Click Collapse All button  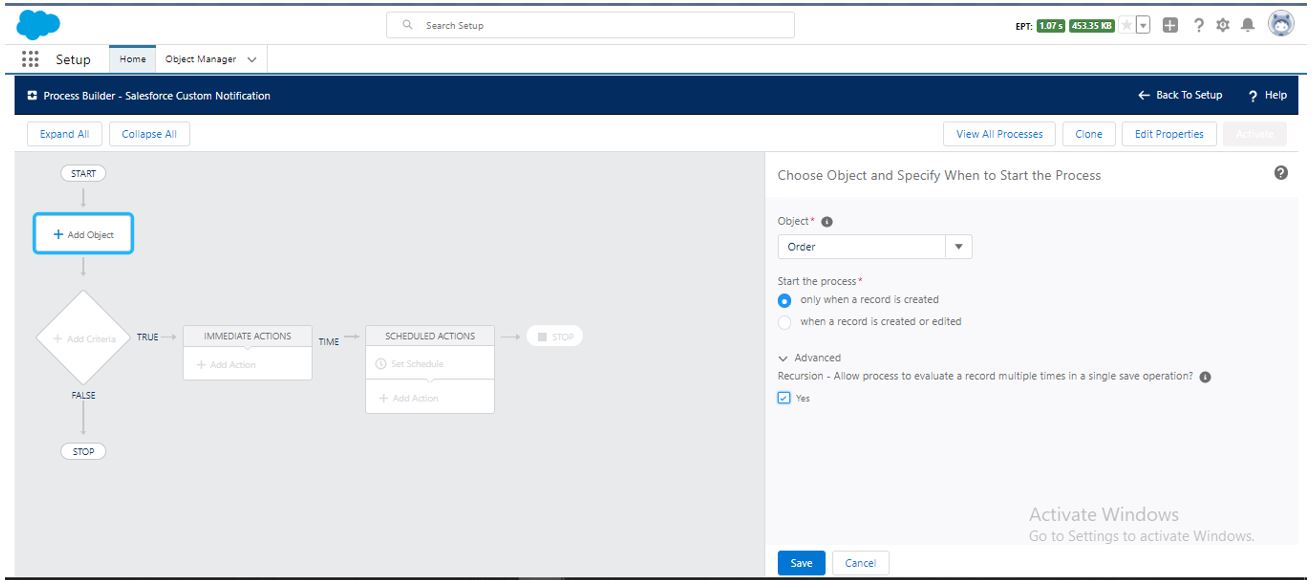[149, 134]
